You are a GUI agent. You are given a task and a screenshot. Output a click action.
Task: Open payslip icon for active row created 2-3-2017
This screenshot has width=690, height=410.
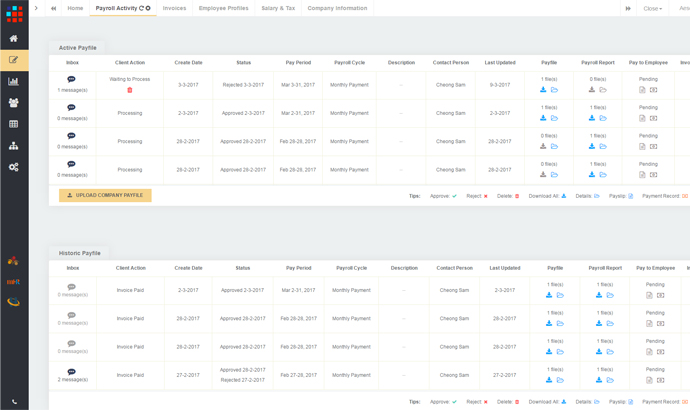pos(642,118)
